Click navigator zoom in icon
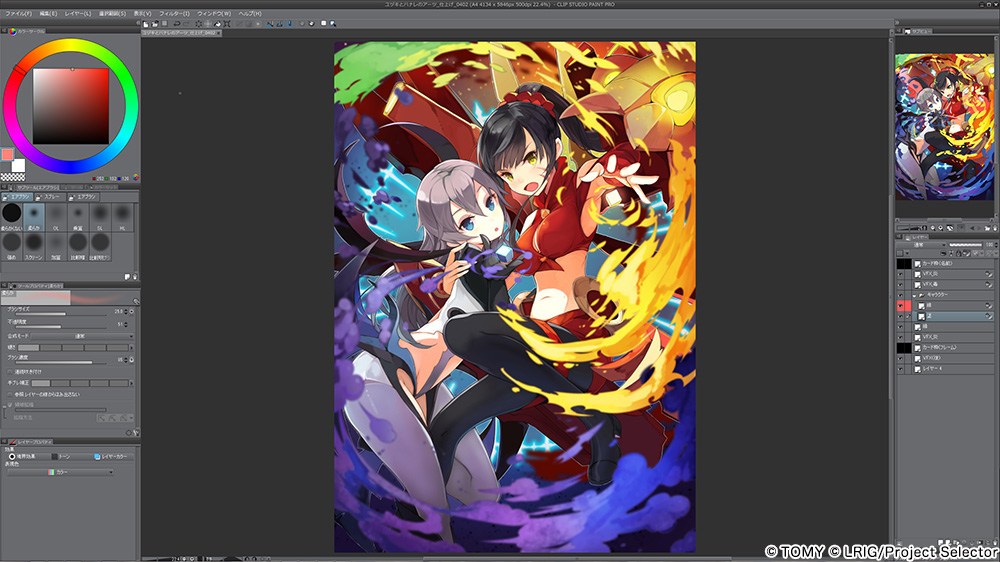This screenshot has height=562, width=1000. 941,228
